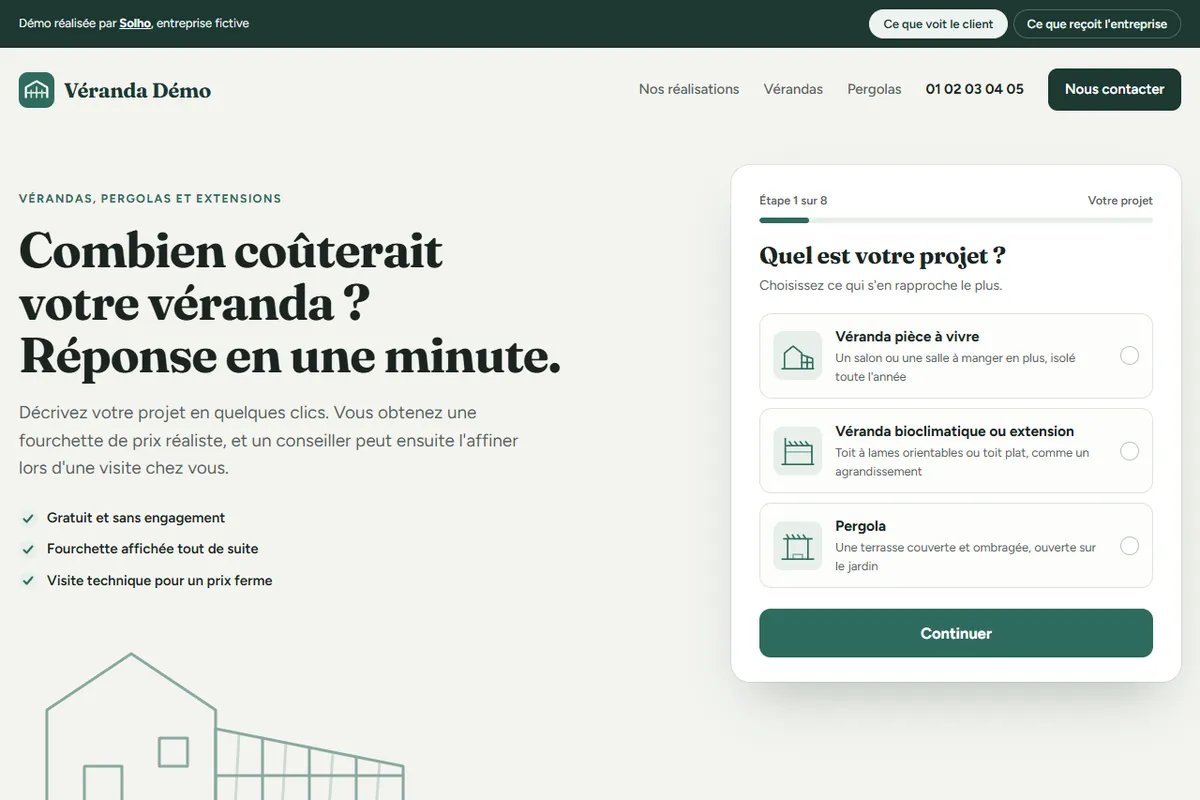
Task: Select the Véranda pièce à vivre radio button
Action: coord(1129,356)
